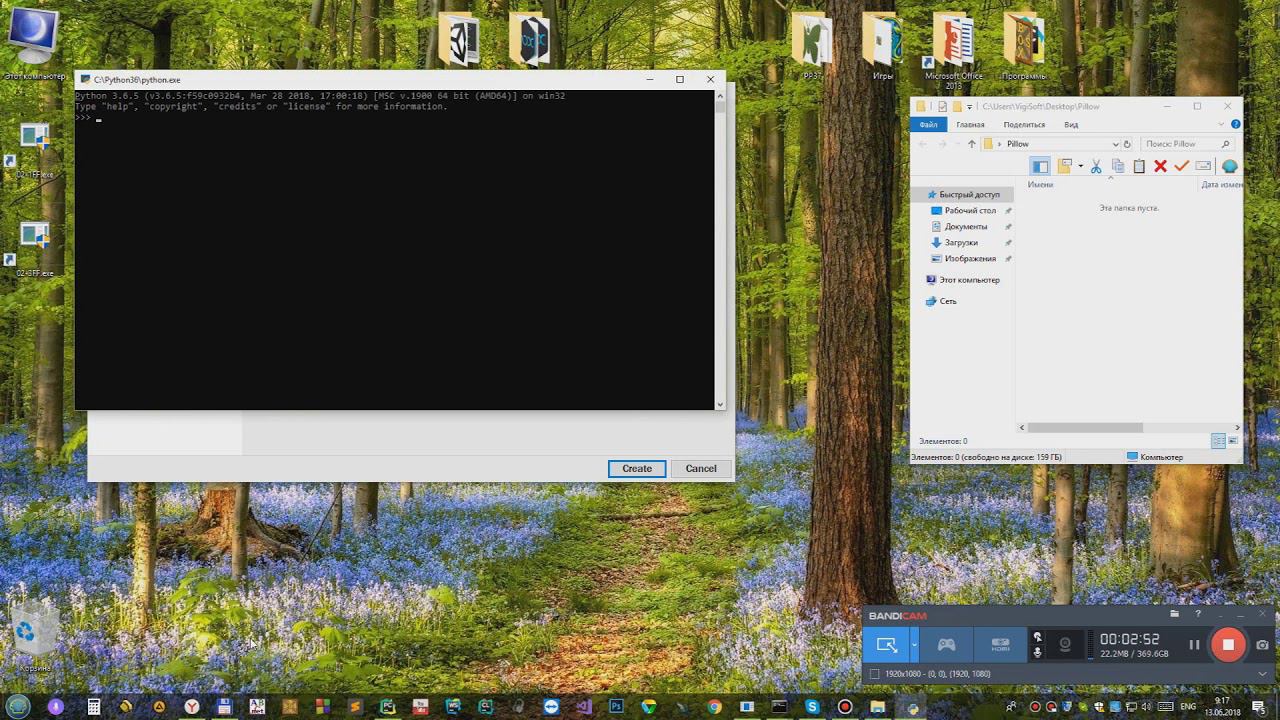
Task: Select Bandicam game recording mode
Action: pos(946,645)
